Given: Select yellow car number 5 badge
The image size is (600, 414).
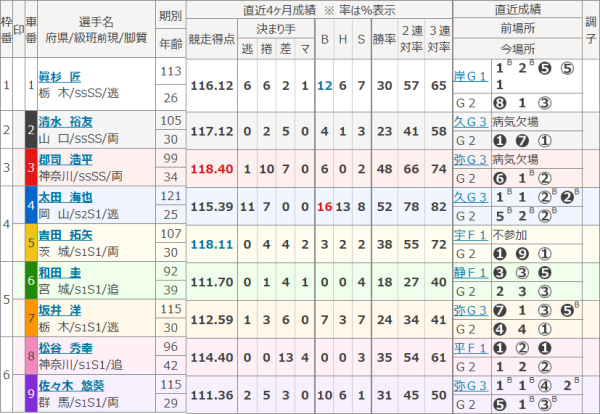Looking at the screenshot, I should (31, 243).
